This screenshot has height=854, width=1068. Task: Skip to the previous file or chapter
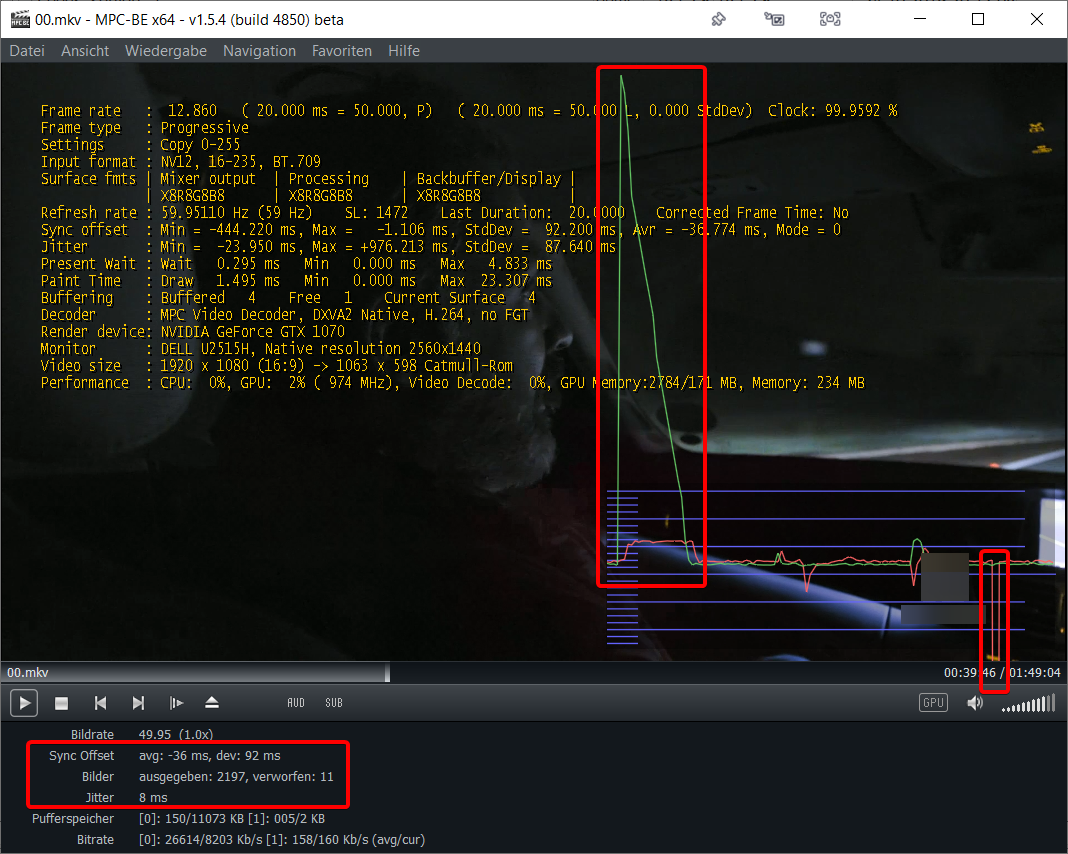pyautogui.click(x=100, y=703)
